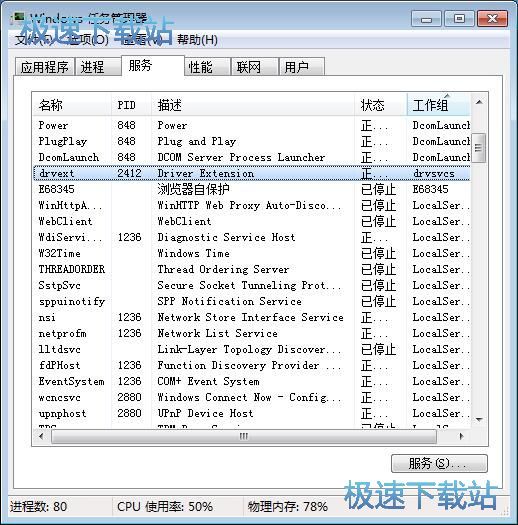Open the 帮助(H) menu
Viewport: 518px width, 525px height.
pos(197,40)
